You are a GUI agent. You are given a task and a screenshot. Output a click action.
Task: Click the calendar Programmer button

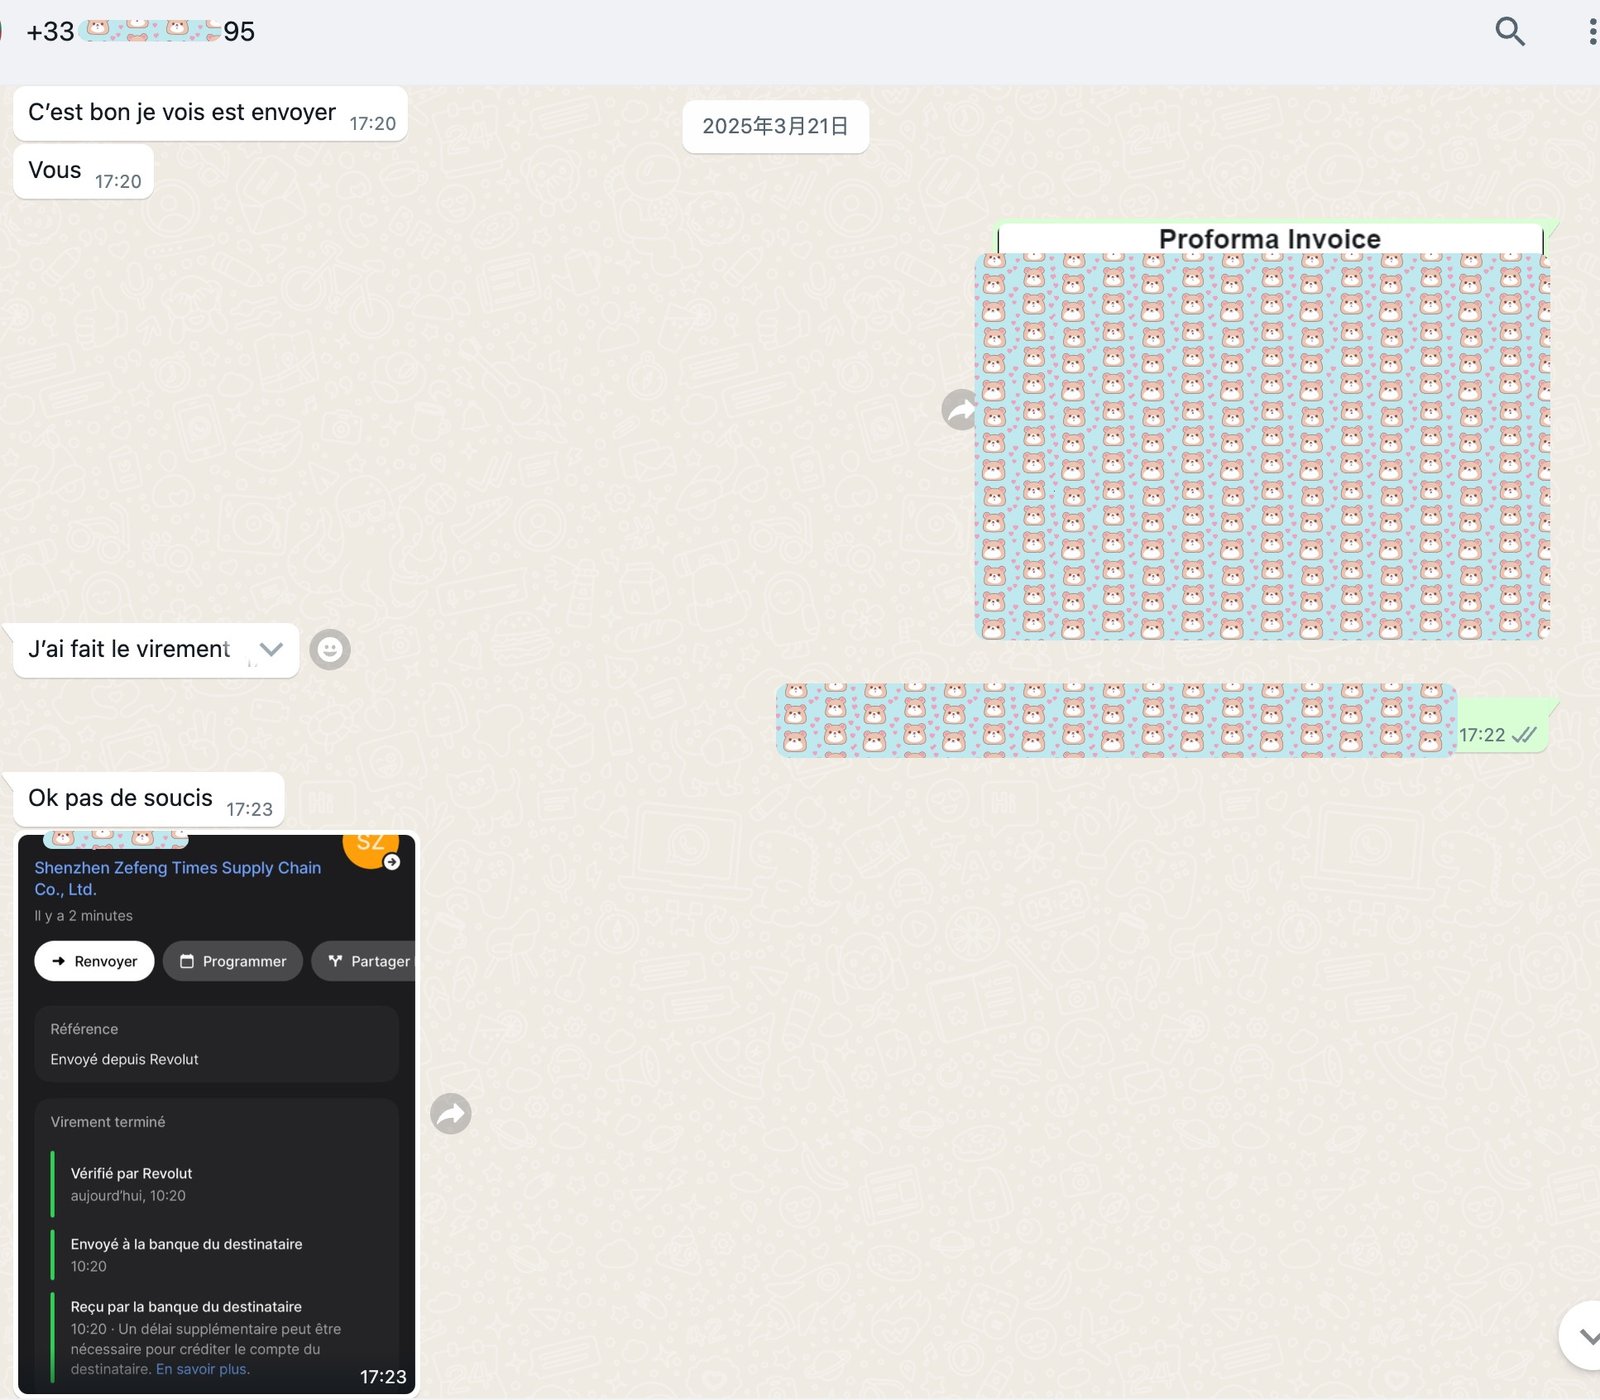point(233,961)
